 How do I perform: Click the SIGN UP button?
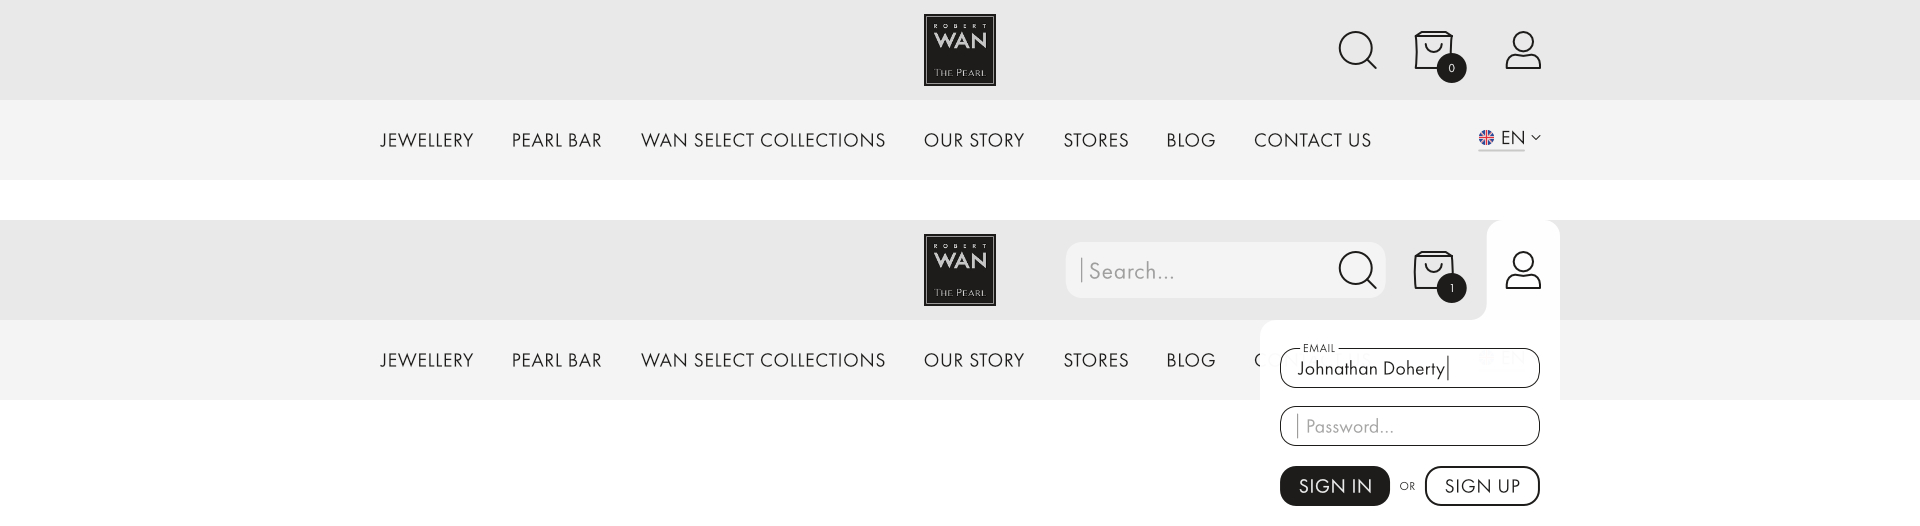[x=1482, y=486]
